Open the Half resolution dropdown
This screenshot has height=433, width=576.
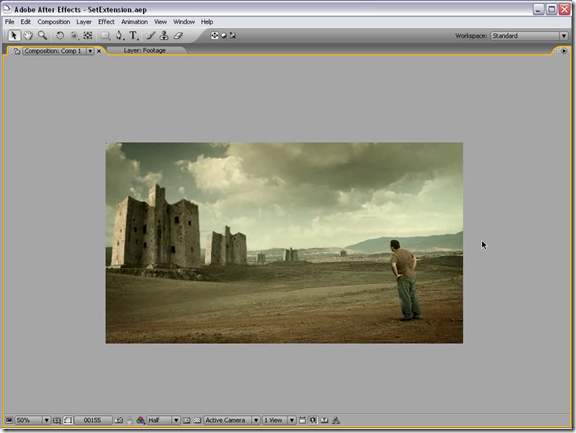point(163,420)
